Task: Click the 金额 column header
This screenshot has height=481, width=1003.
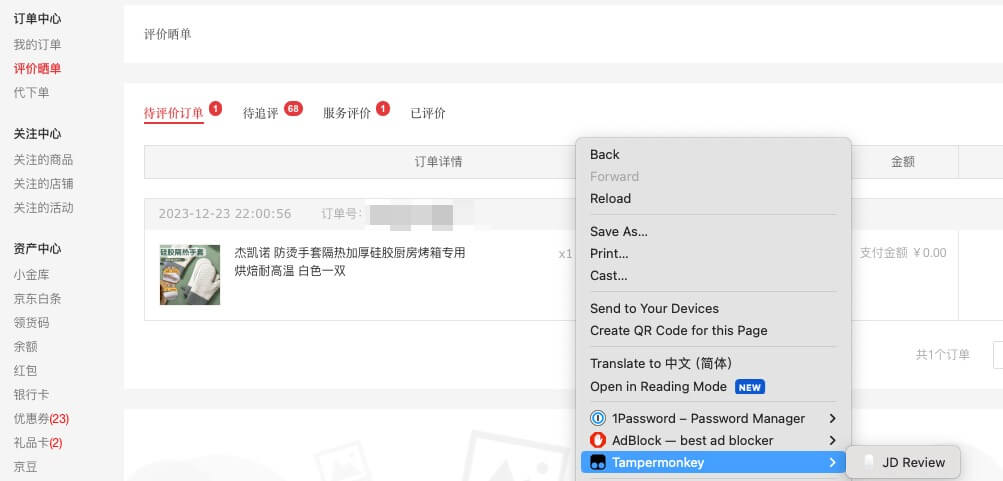Action: (x=903, y=162)
